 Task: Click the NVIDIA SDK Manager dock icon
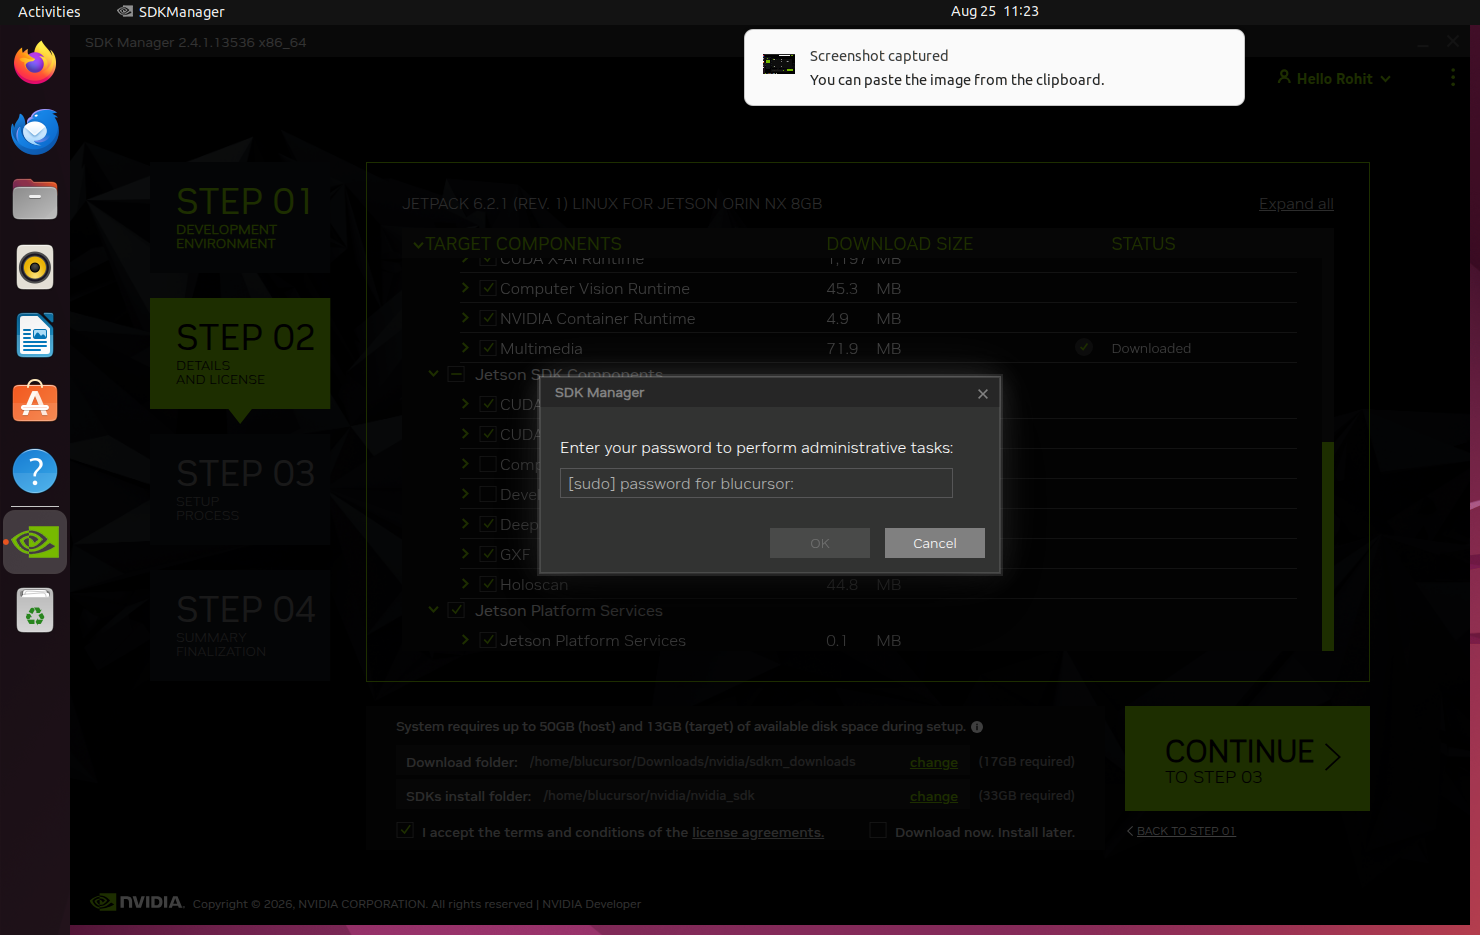pos(35,542)
